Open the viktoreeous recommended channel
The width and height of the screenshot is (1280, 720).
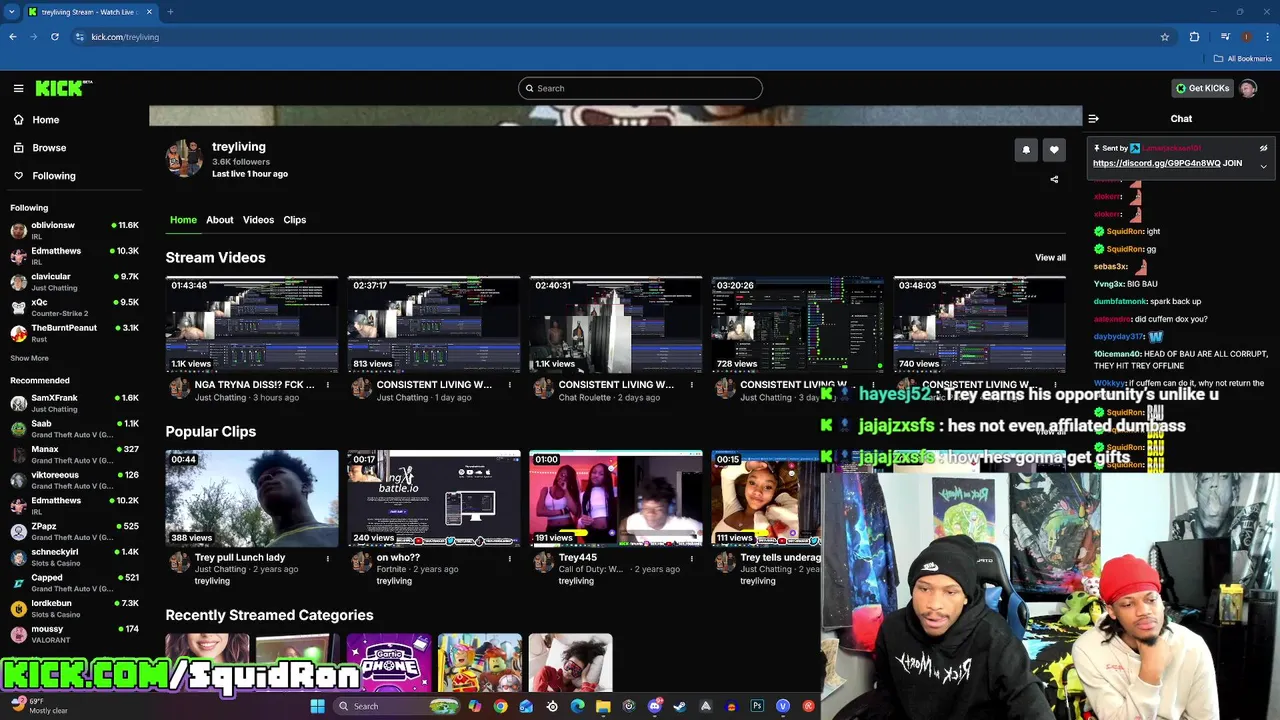[x=74, y=480]
